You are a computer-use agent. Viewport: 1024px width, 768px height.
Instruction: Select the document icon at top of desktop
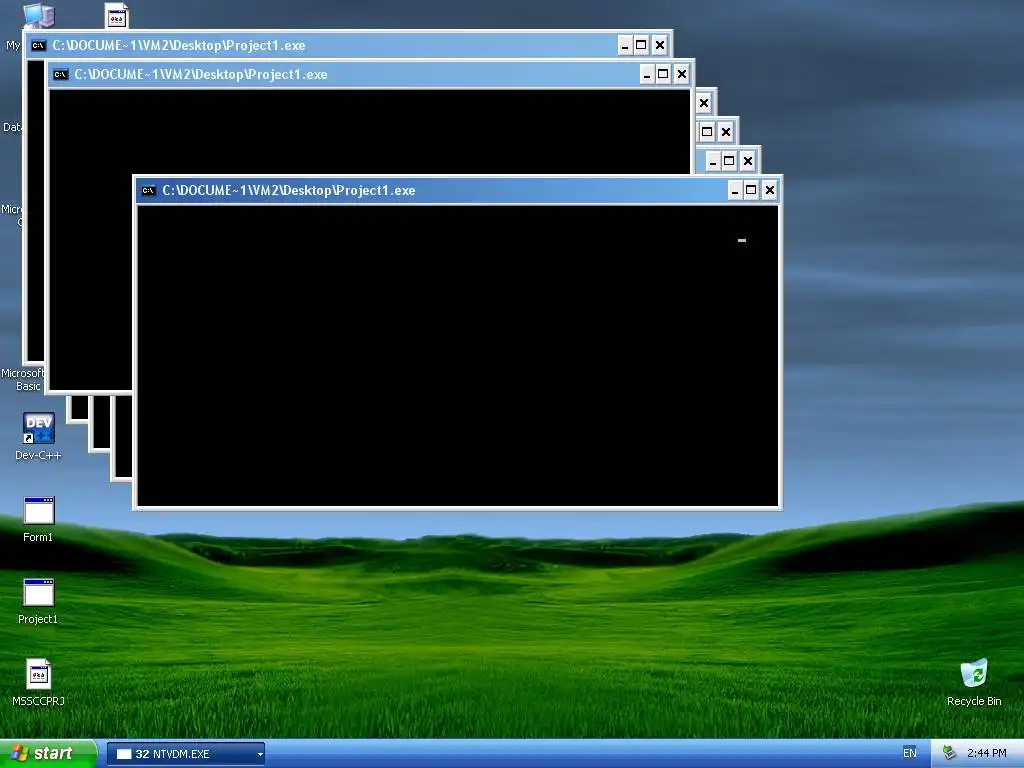[x=117, y=16]
